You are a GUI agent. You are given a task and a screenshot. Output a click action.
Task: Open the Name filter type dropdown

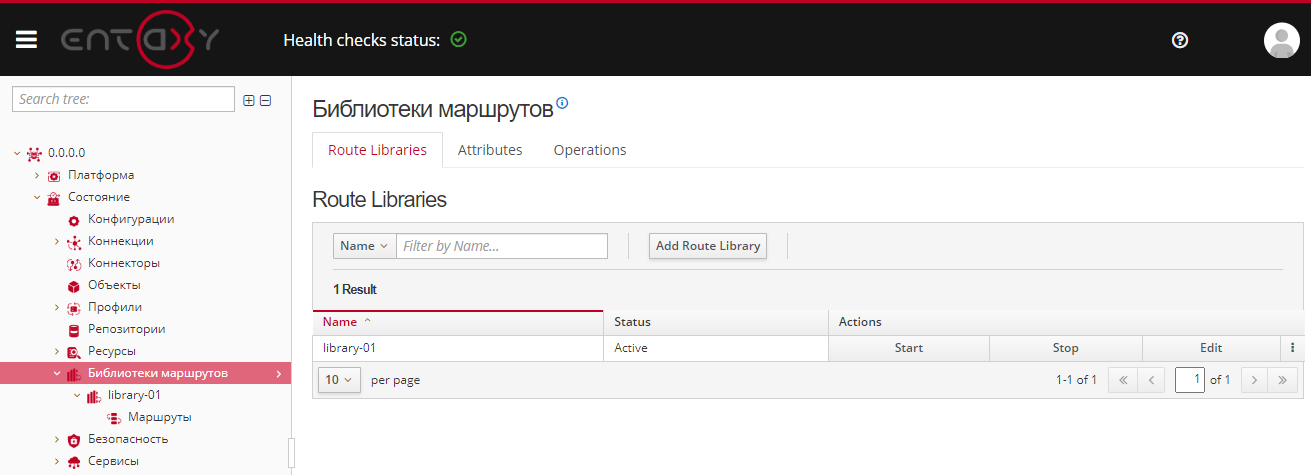pos(364,246)
